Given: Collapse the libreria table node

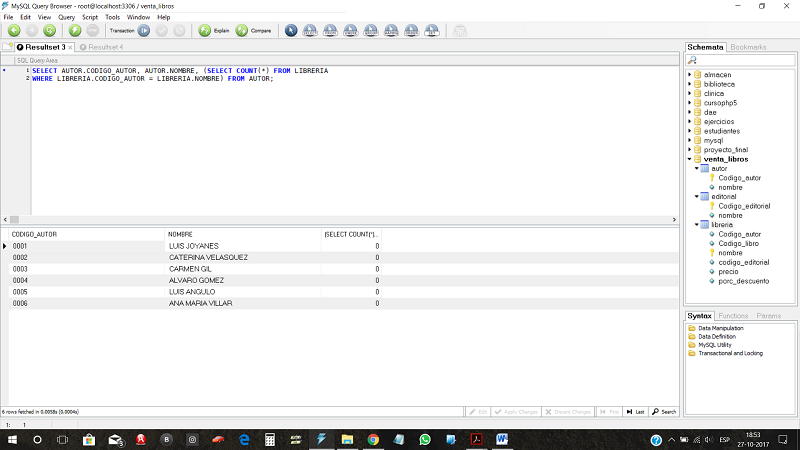Looking at the screenshot, I should (x=697, y=224).
